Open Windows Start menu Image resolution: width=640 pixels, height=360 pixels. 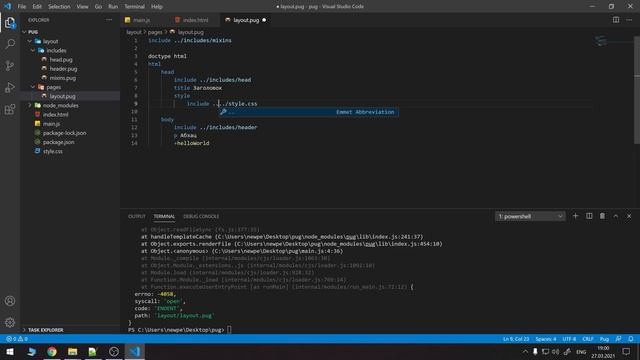(x=10, y=351)
